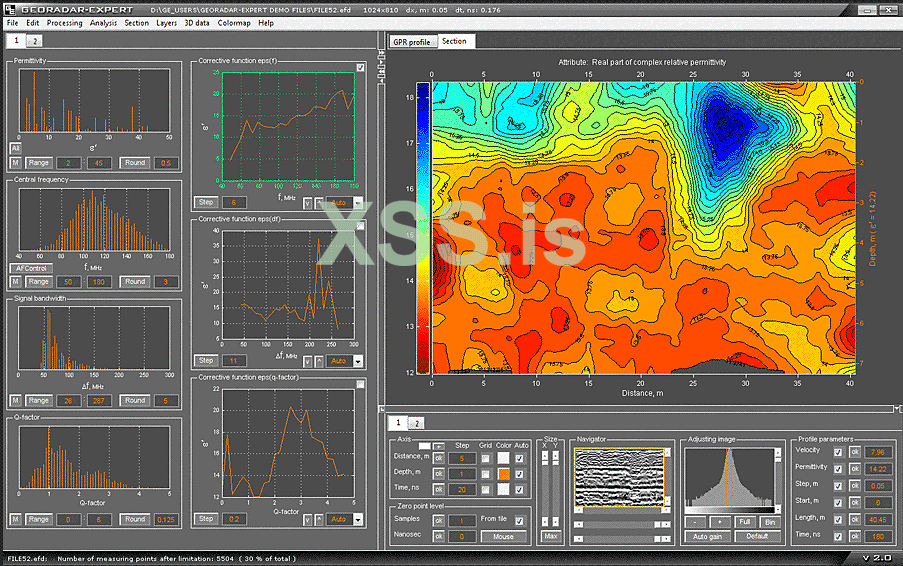Click the ok button for Distance axis
This screenshot has height=566, width=903.
439,458
